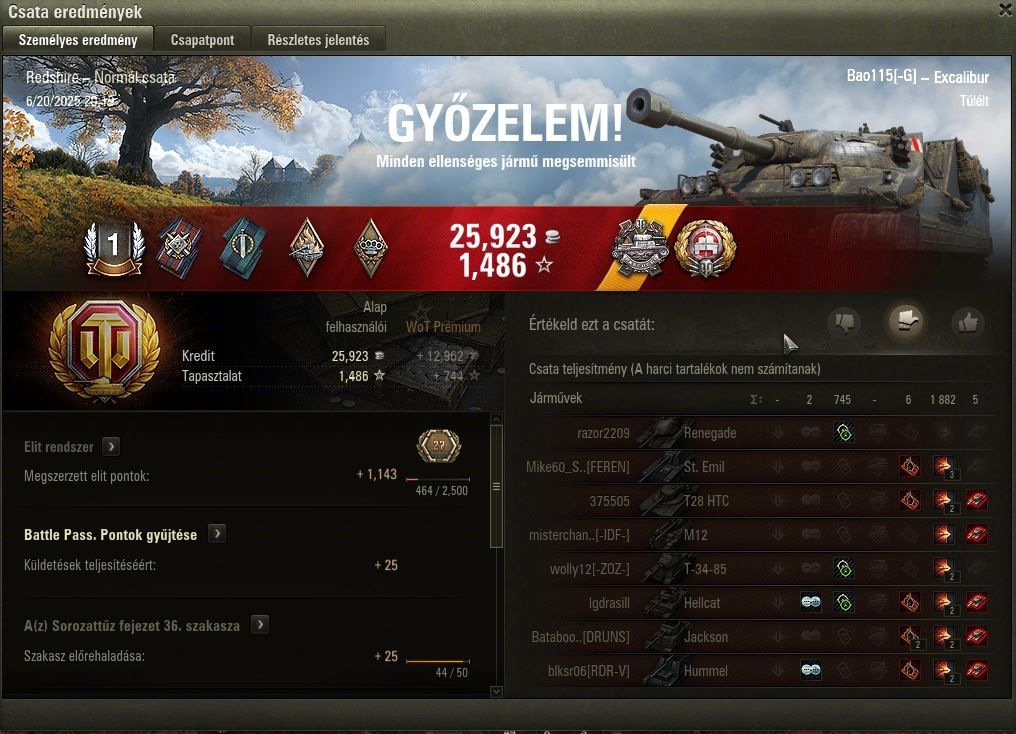Expand Battle Pass Pontok gyűjtése arrow
The width and height of the screenshot is (1016, 734).
point(217,534)
